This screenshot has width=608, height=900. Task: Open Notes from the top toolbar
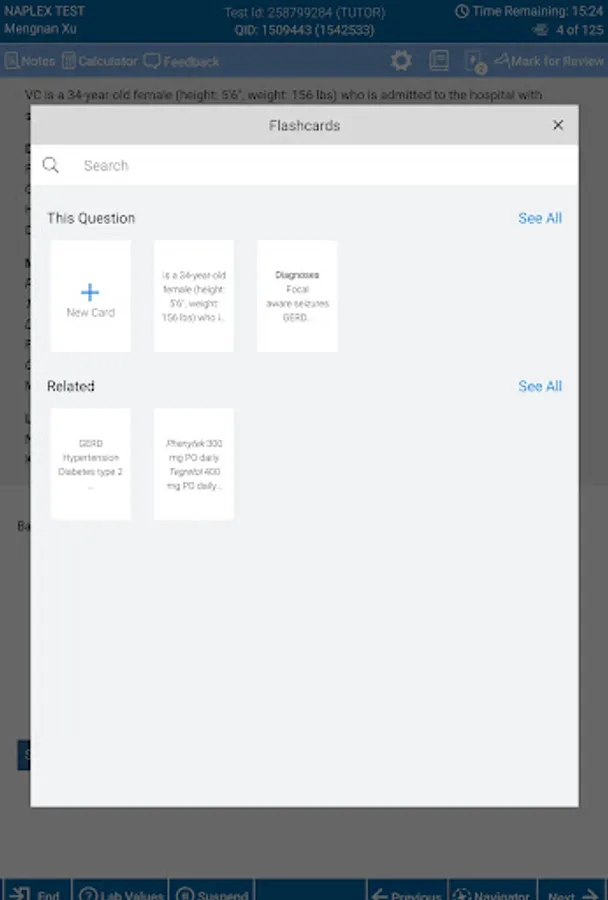point(30,61)
